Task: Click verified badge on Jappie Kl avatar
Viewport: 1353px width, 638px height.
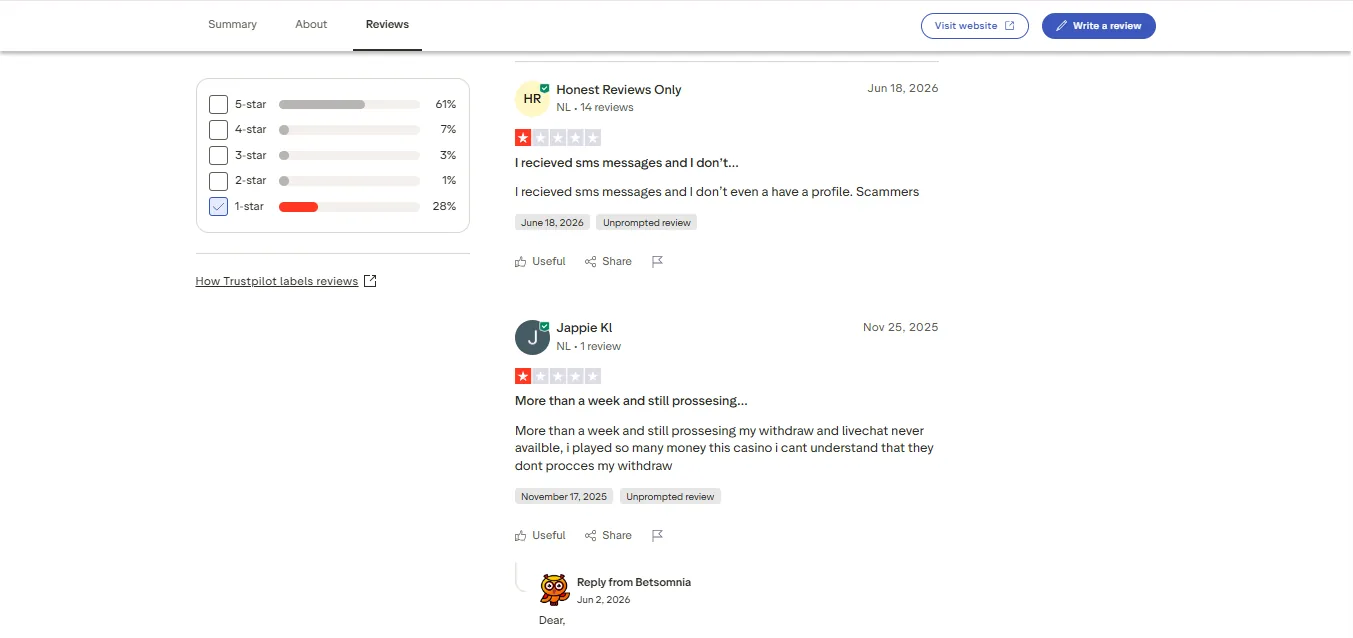Action: click(x=545, y=326)
